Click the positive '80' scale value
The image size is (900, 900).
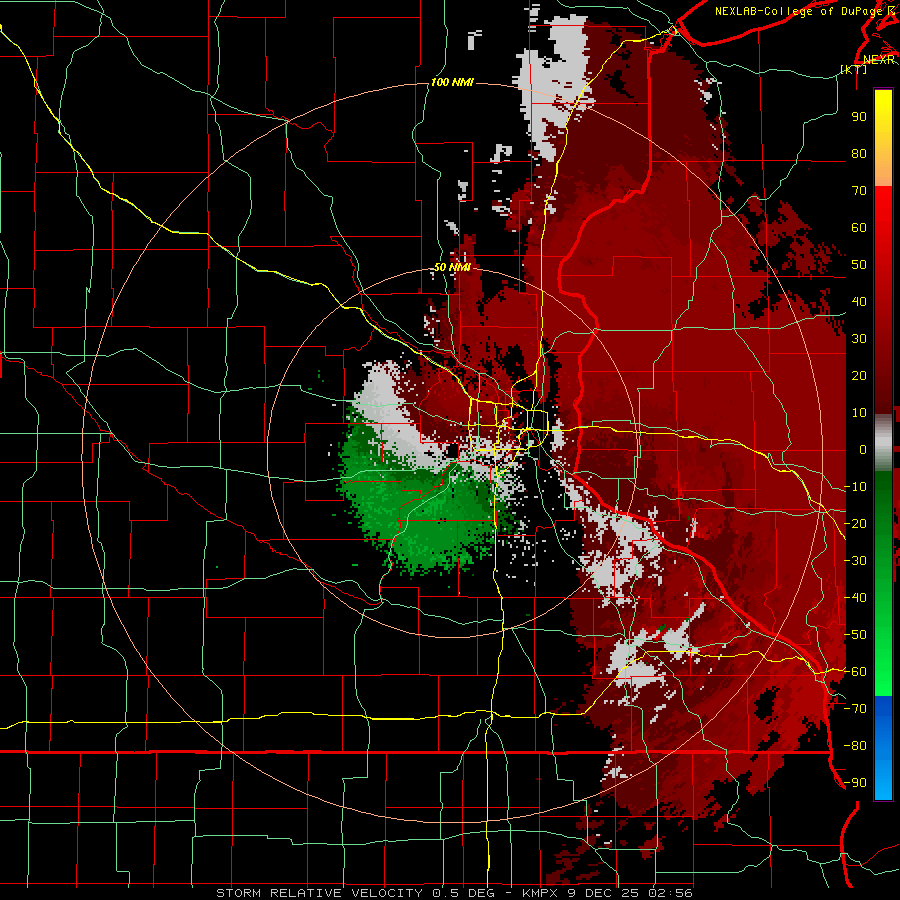[859, 154]
